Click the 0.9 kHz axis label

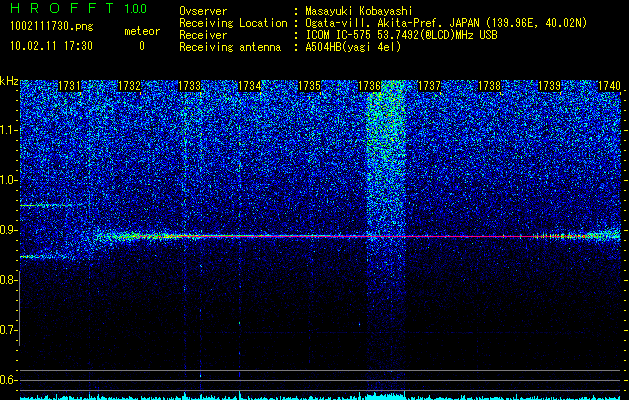(9, 230)
